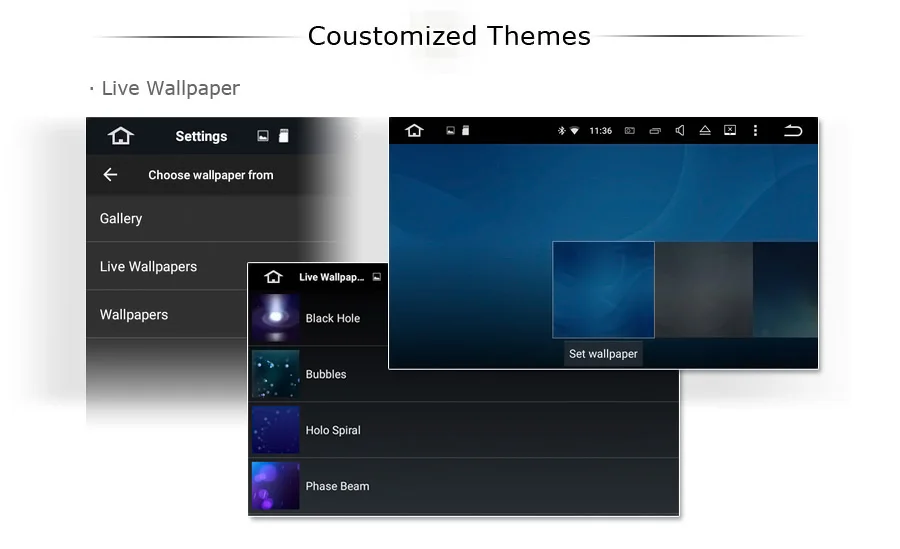Tap the Settings title text

click(x=201, y=136)
